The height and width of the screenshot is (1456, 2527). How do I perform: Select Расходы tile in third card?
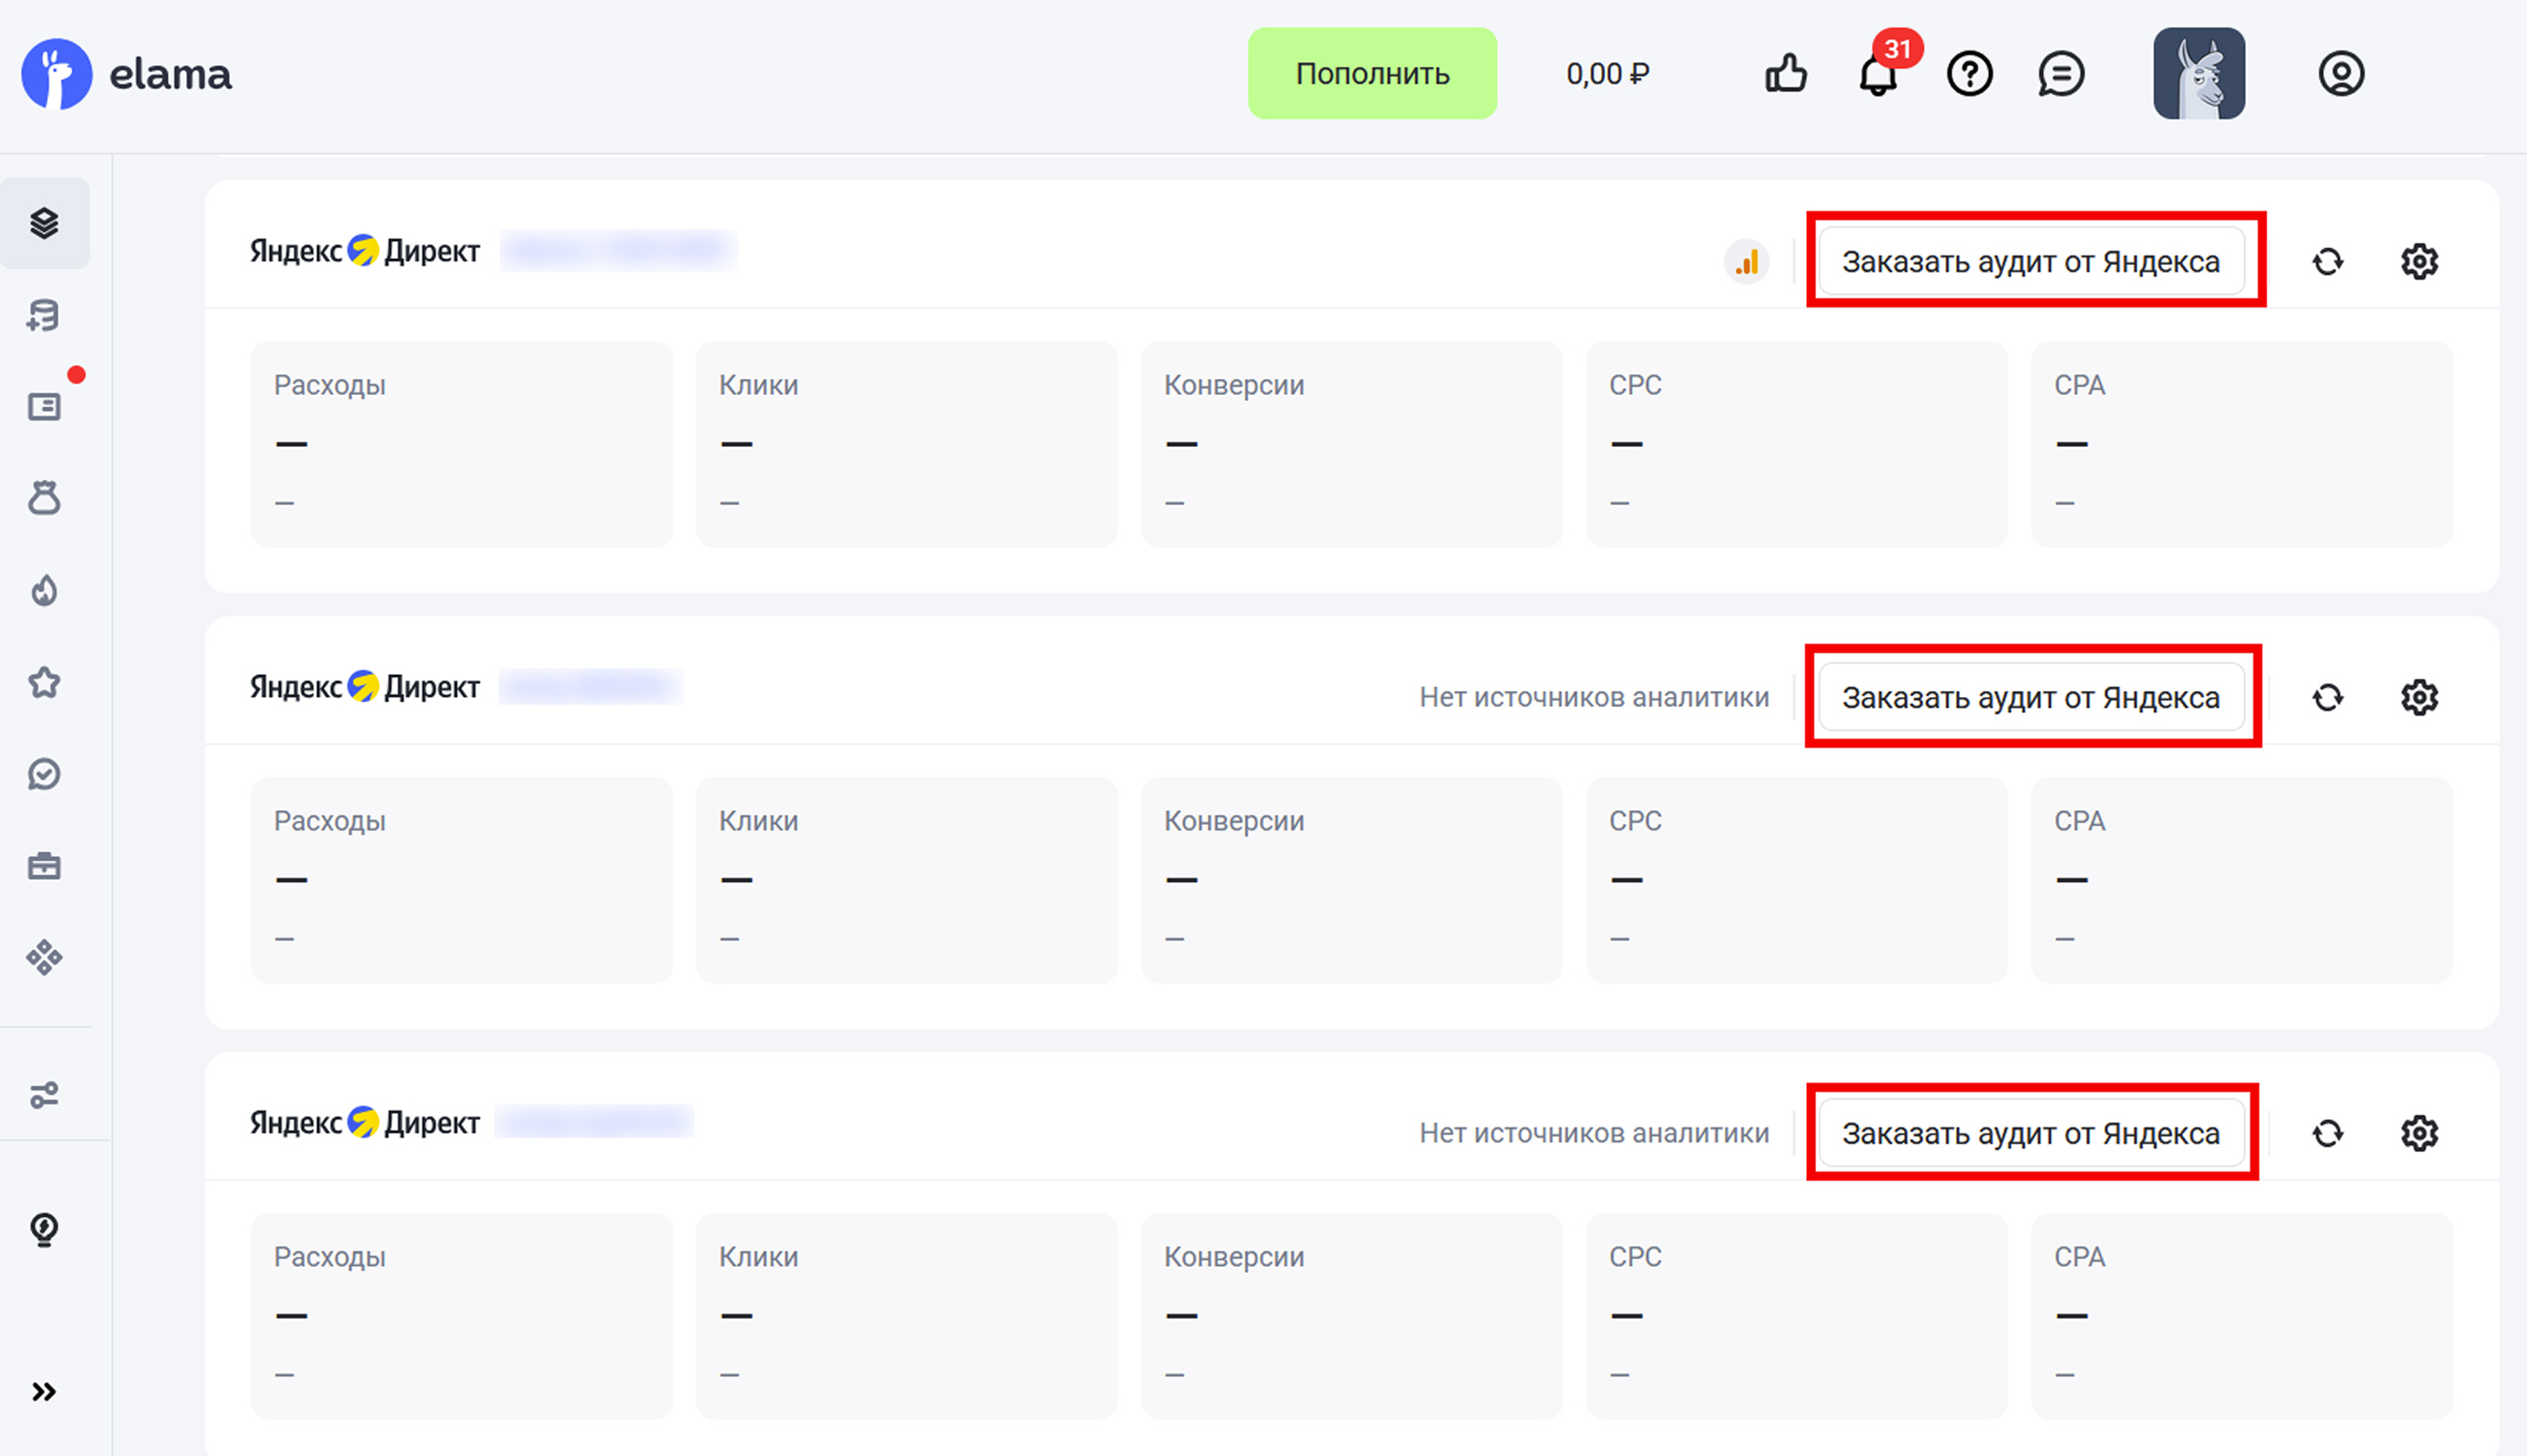462,1317
